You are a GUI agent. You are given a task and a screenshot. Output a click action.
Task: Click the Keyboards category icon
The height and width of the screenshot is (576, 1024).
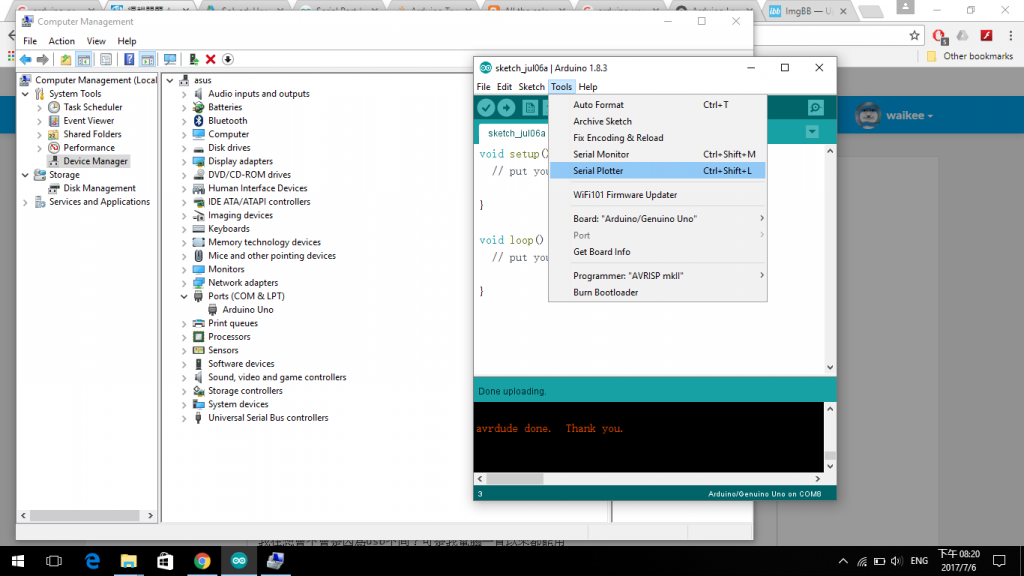pyautogui.click(x=199, y=229)
